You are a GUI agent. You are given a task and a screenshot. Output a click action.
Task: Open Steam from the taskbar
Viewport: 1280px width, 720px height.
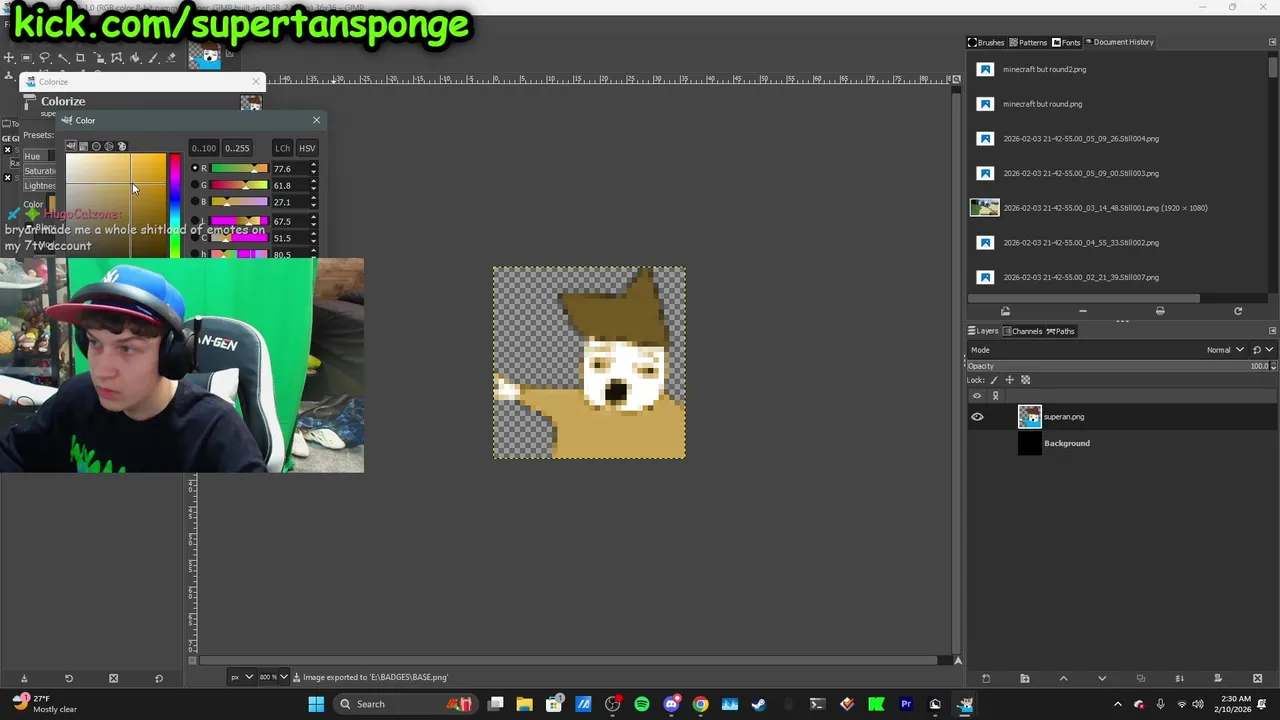pos(759,704)
